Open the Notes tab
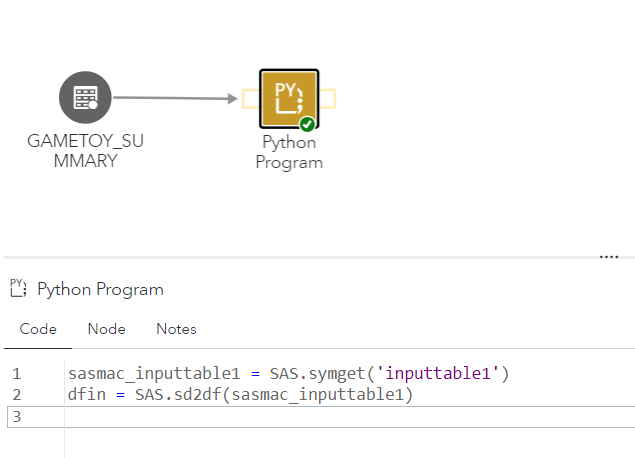The width and height of the screenshot is (635, 458). [x=176, y=329]
